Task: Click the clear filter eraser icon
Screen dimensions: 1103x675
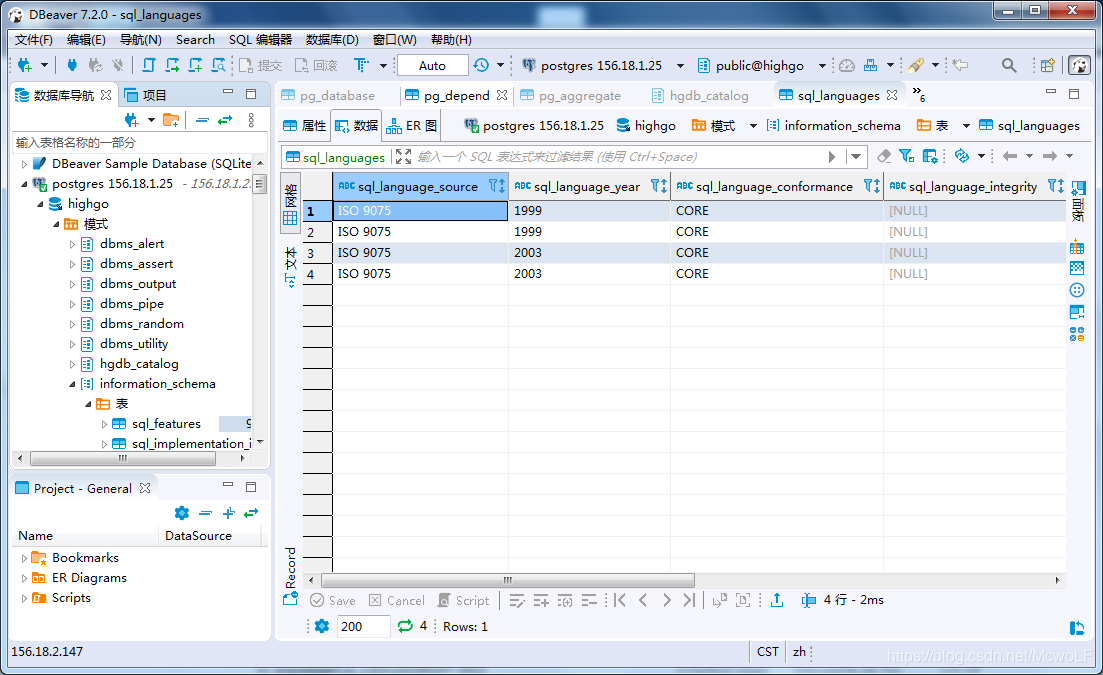Action: coord(884,156)
